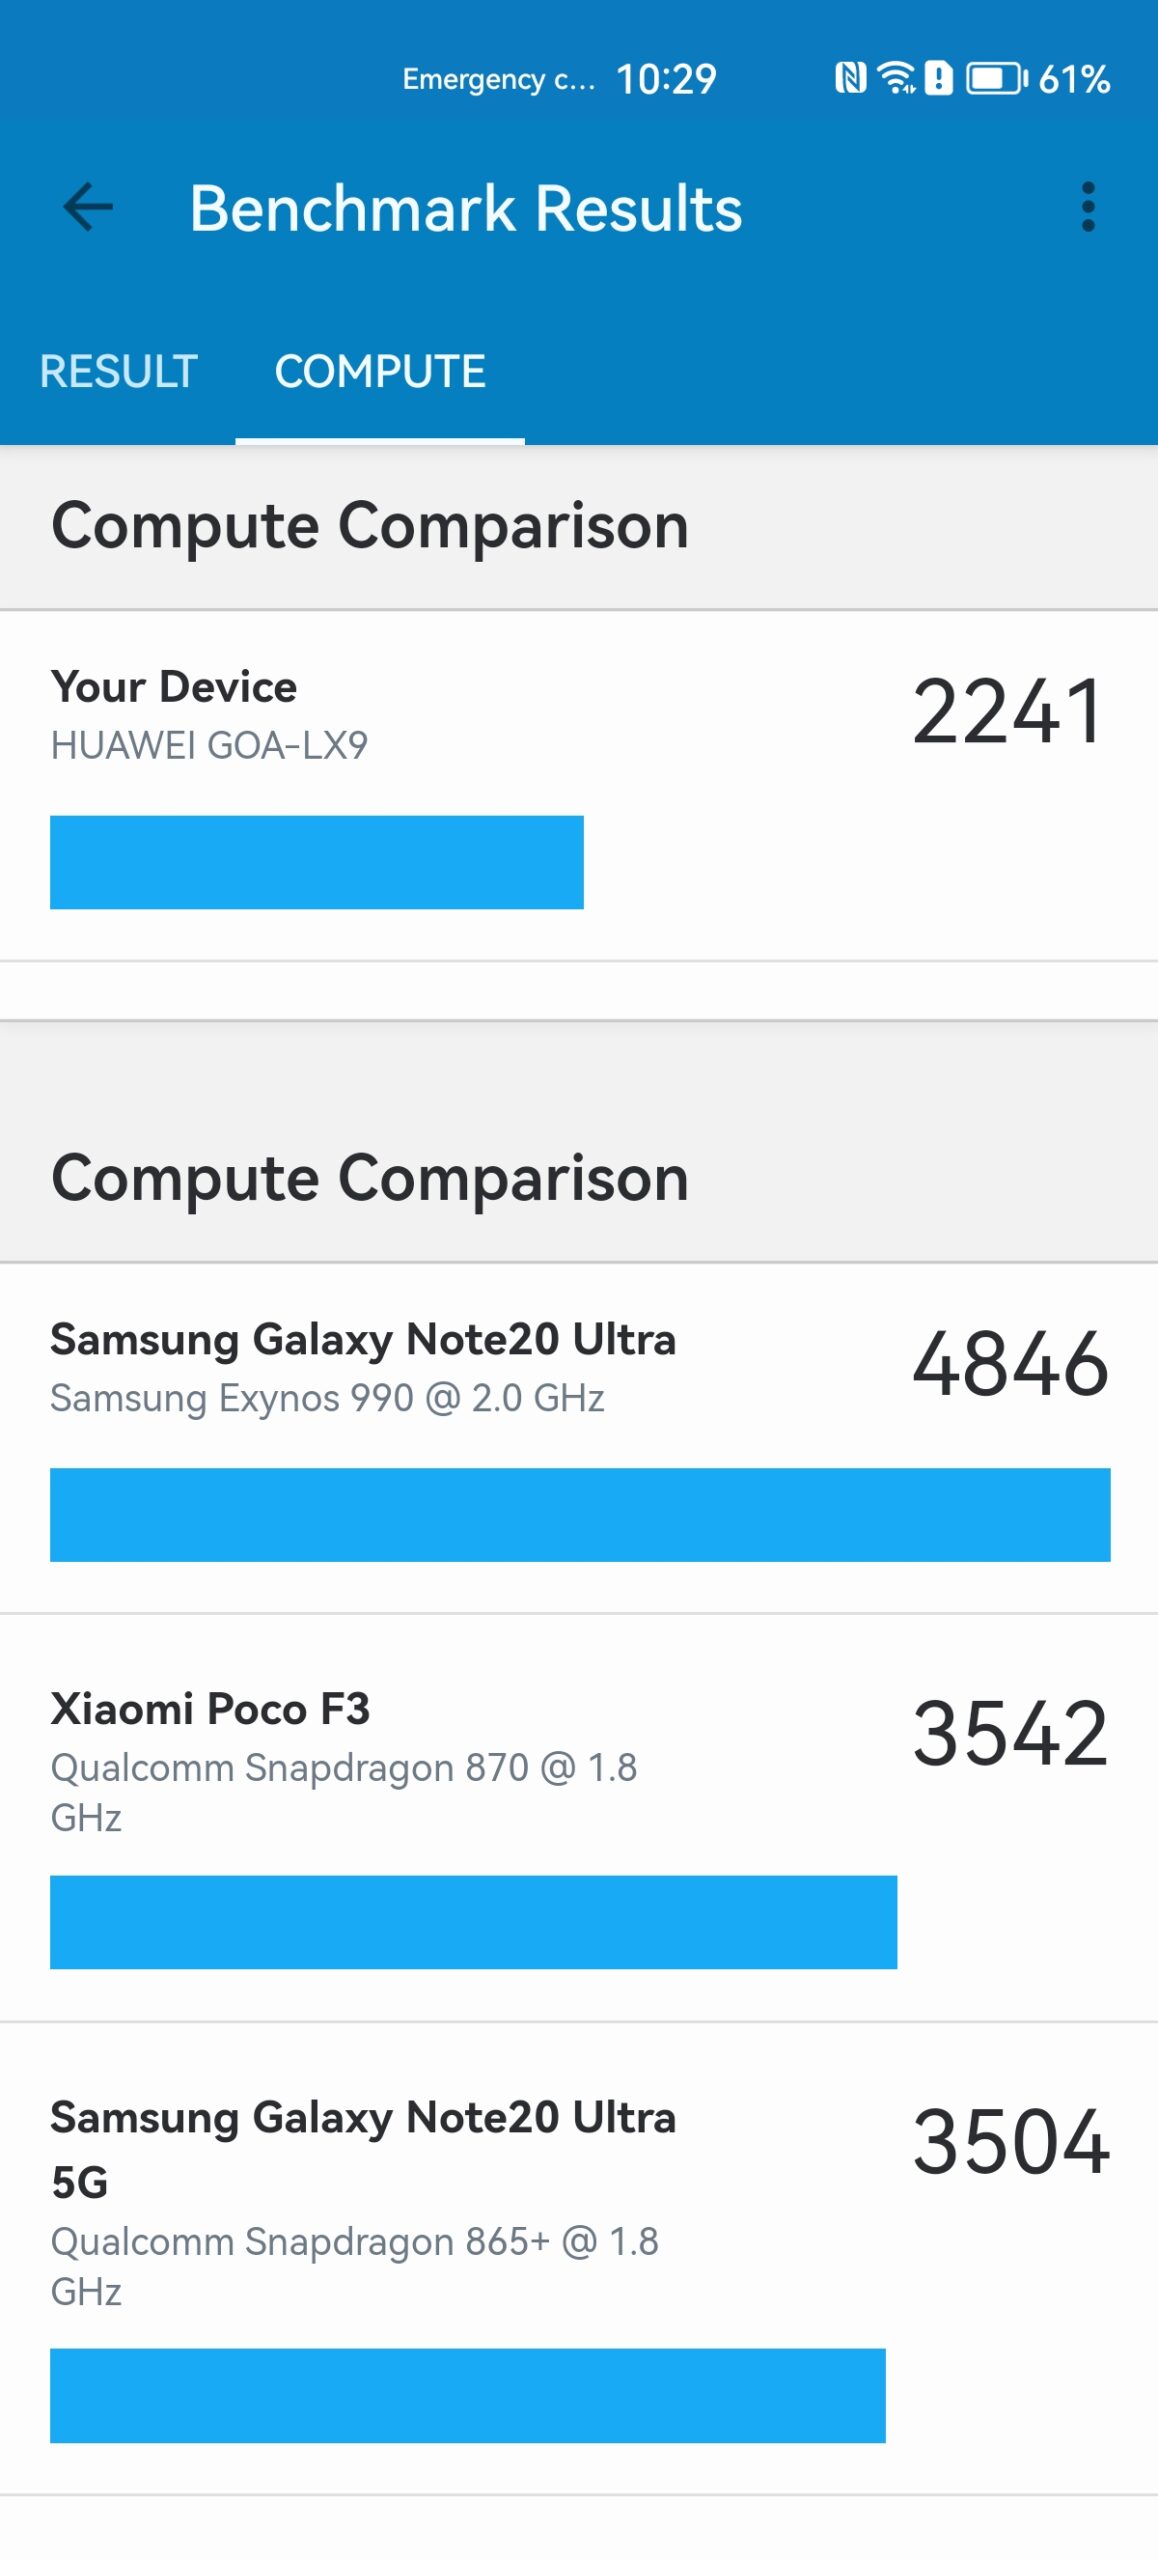Tap the 2241 compute score

1008,712
